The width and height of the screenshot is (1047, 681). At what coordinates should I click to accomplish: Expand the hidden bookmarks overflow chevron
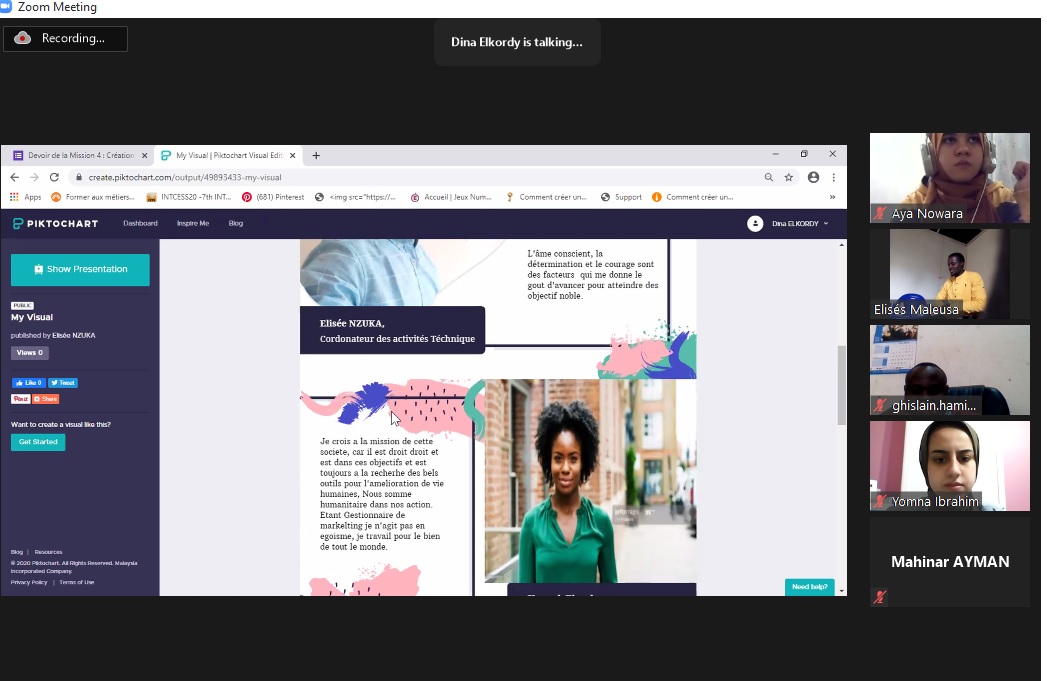tap(832, 197)
